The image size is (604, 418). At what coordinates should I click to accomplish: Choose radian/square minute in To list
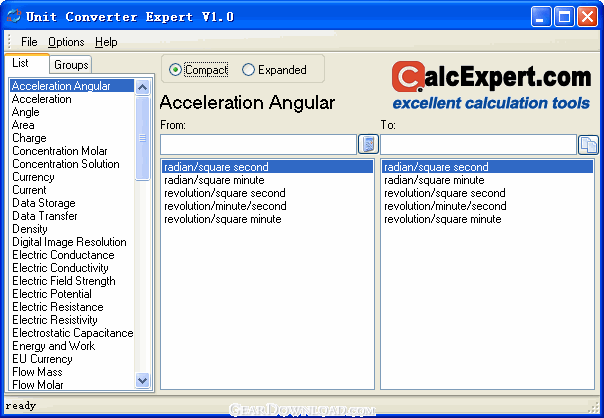487,180
